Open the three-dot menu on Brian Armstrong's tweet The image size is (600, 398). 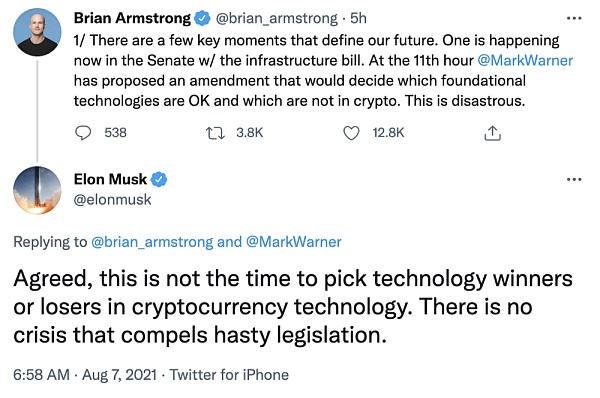click(574, 18)
